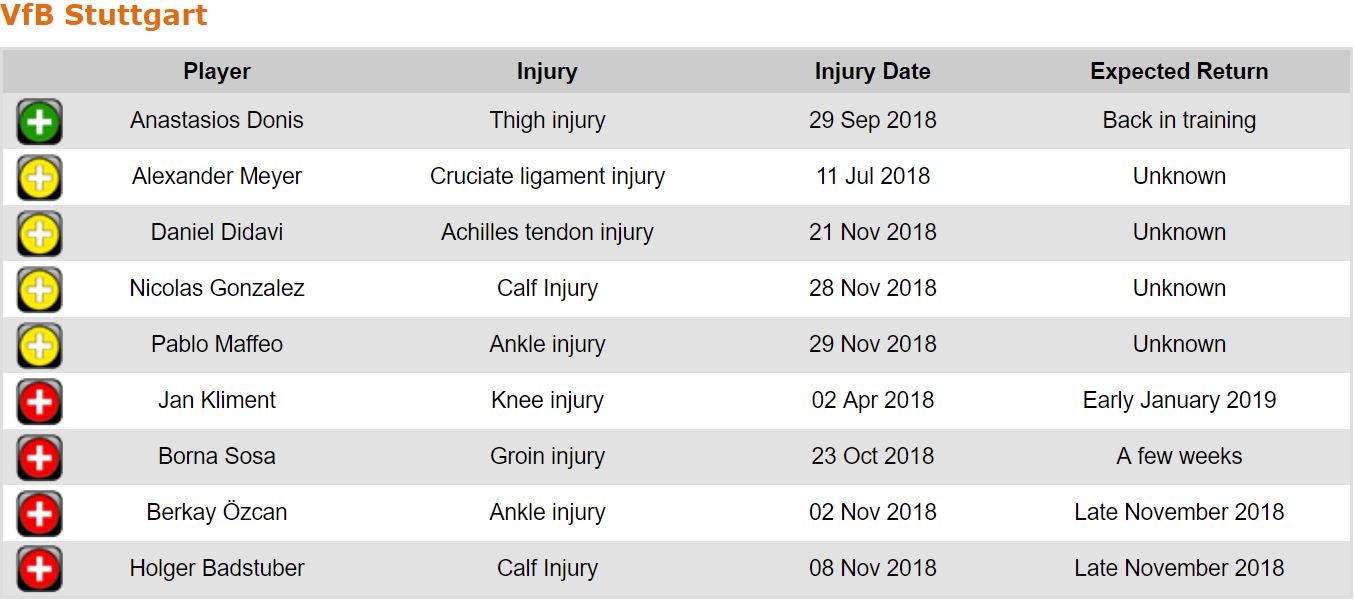Click the Expected Return column header
This screenshot has height=602, width=1355.
pos(1179,72)
